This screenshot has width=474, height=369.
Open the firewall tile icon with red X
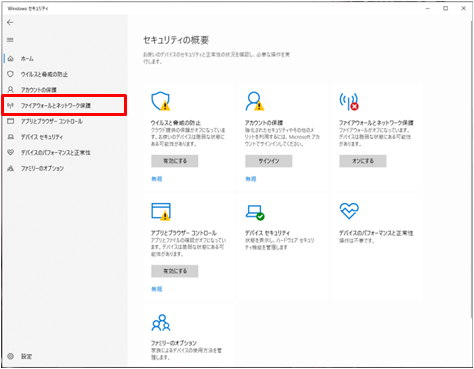click(349, 101)
